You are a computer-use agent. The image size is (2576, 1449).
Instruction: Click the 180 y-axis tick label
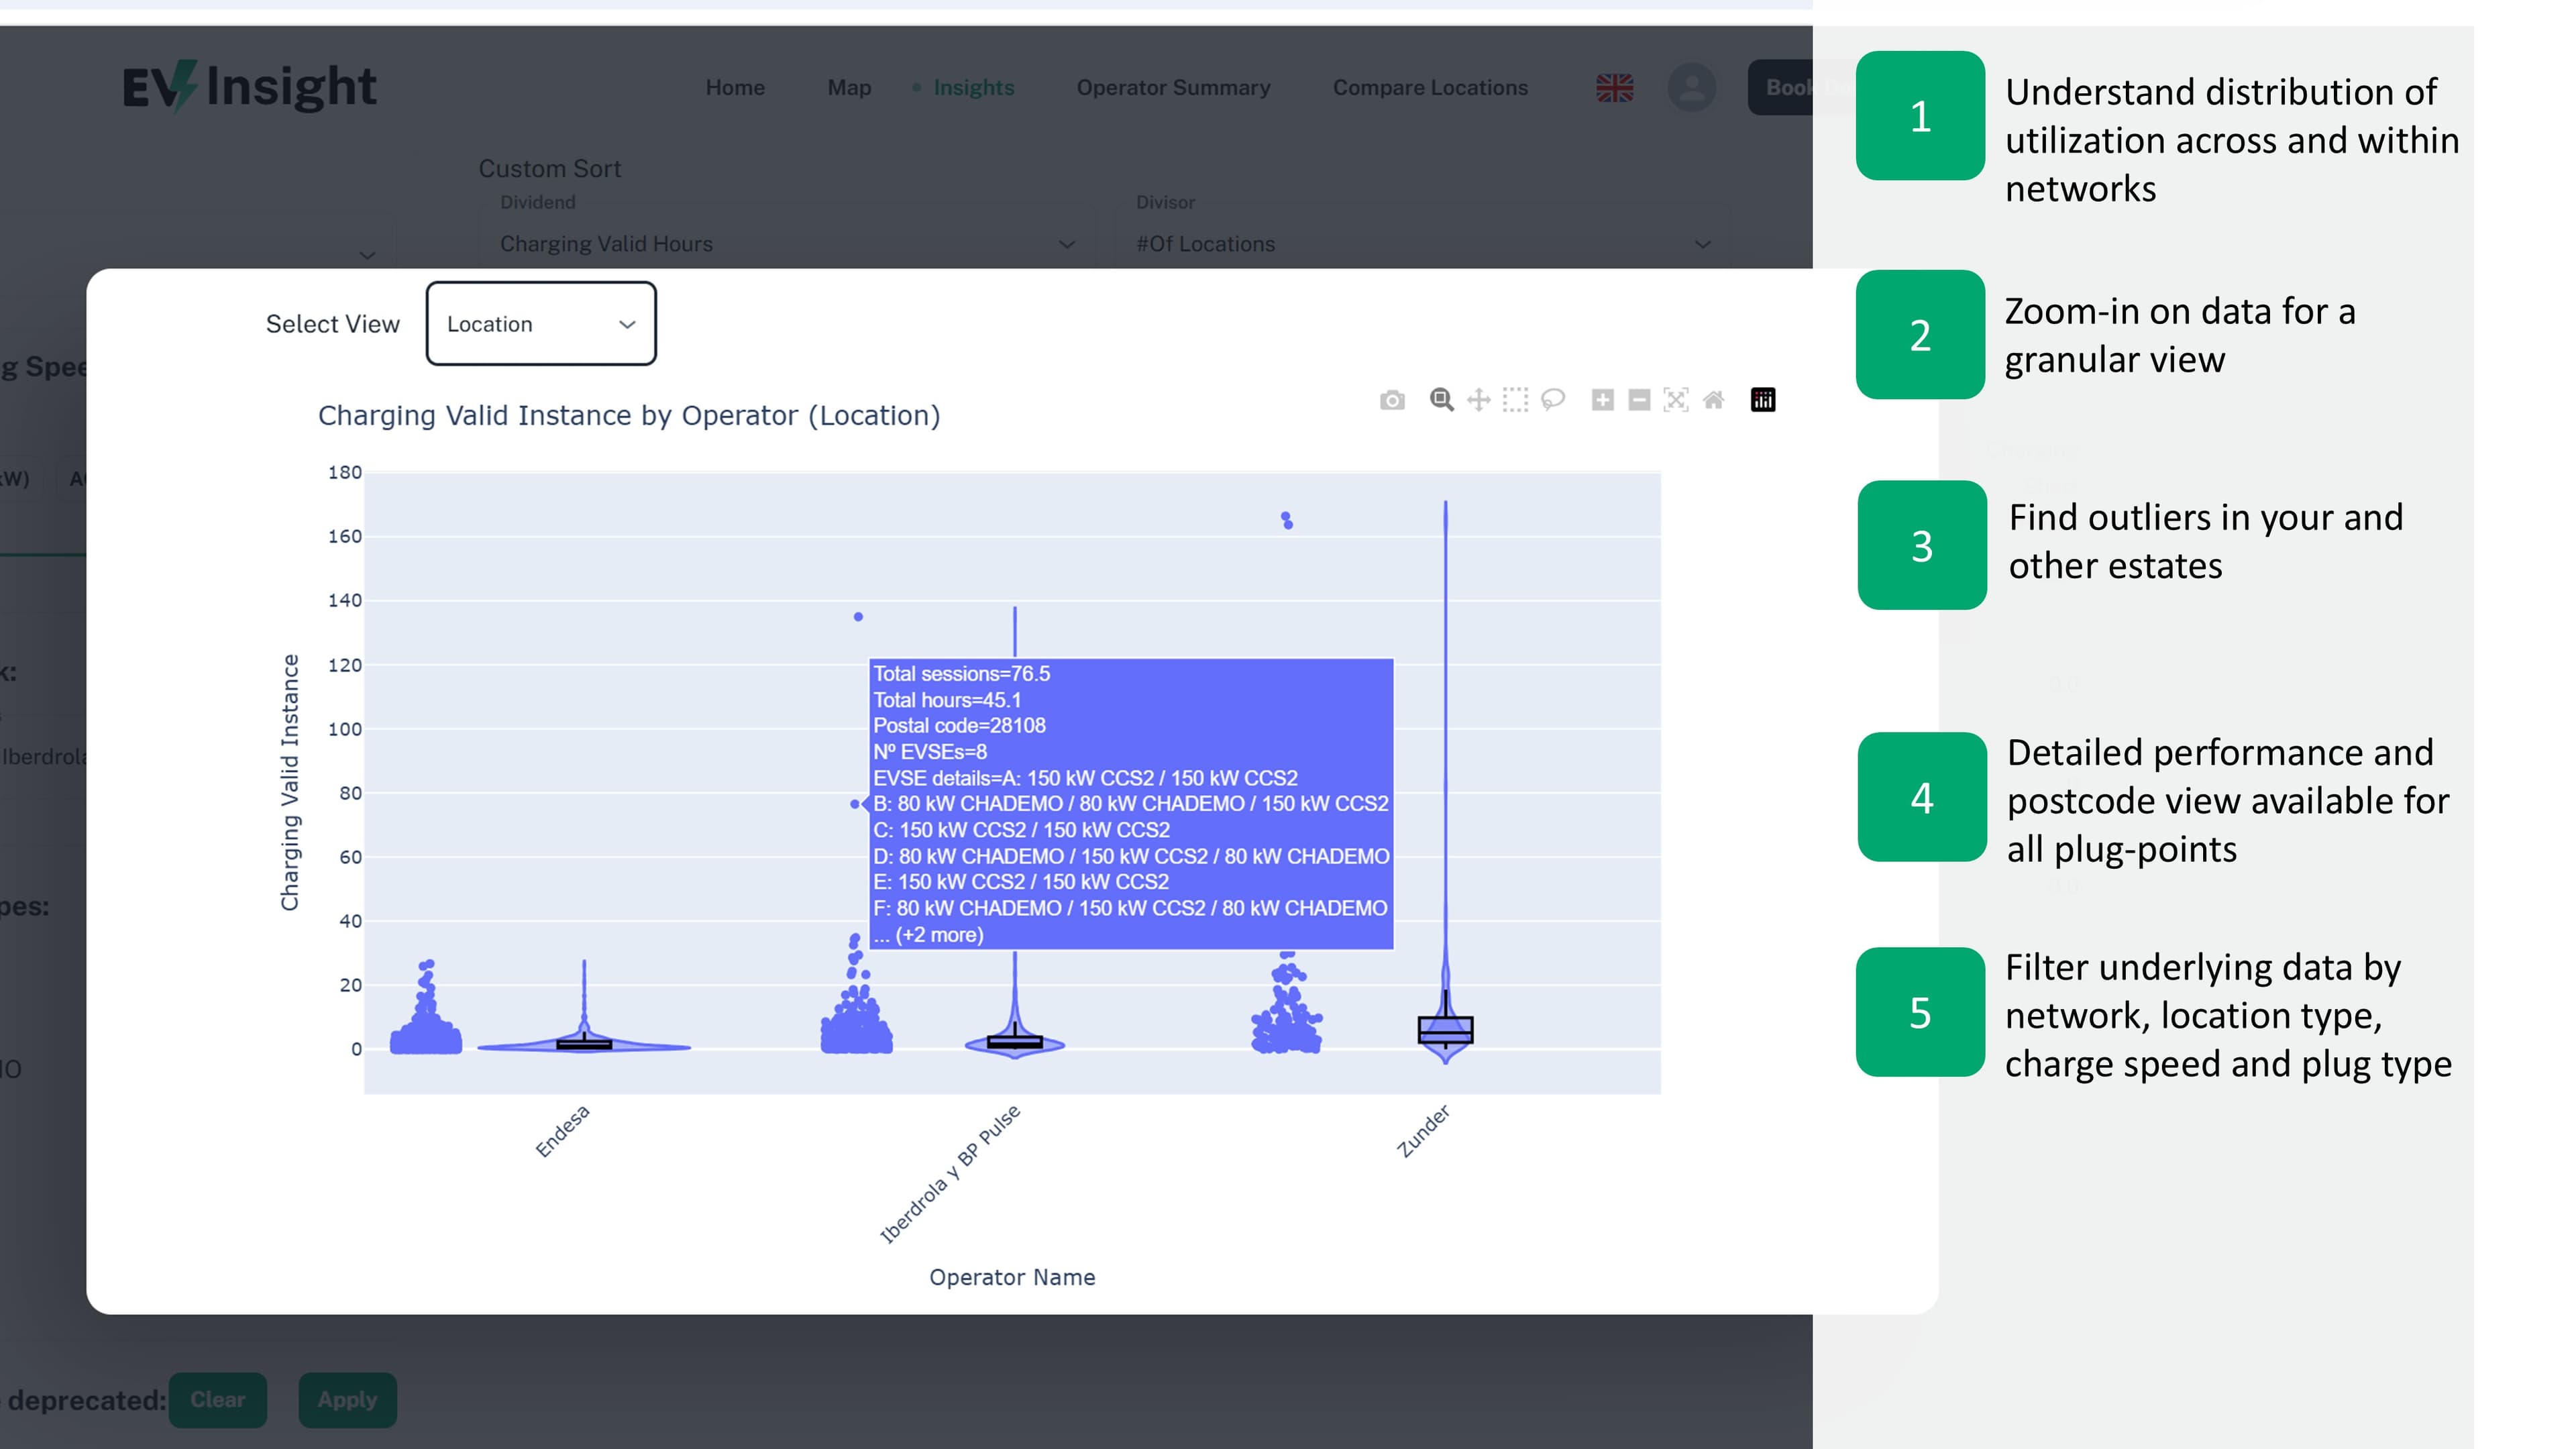coord(345,472)
